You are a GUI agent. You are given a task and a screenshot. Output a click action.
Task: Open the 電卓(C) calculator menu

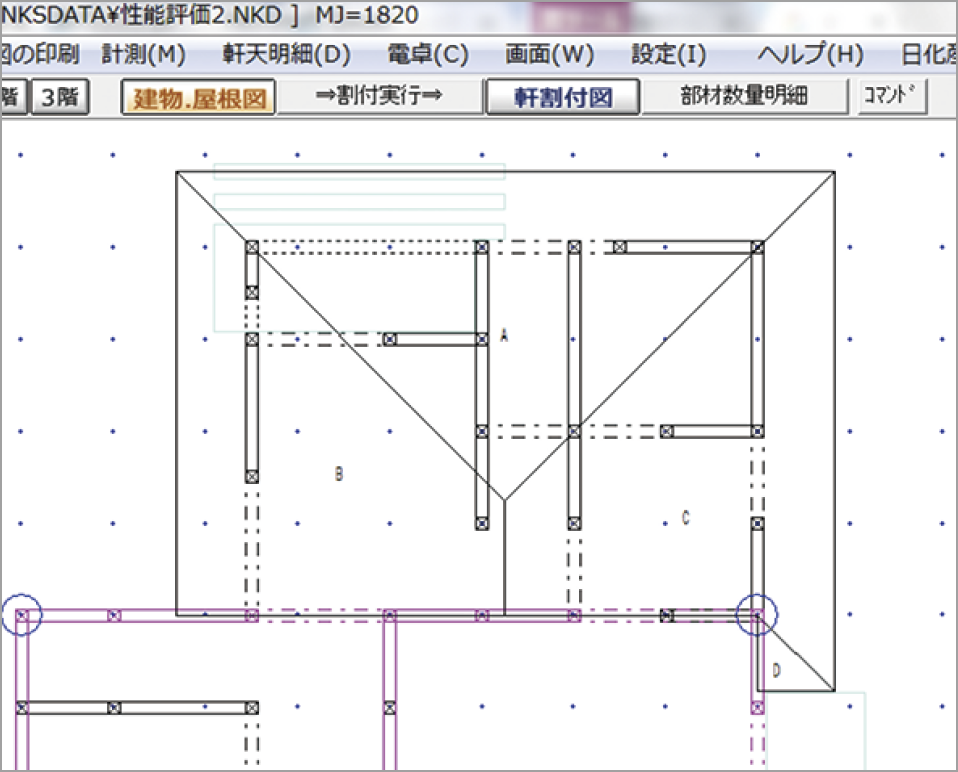click(x=428, y=54)
